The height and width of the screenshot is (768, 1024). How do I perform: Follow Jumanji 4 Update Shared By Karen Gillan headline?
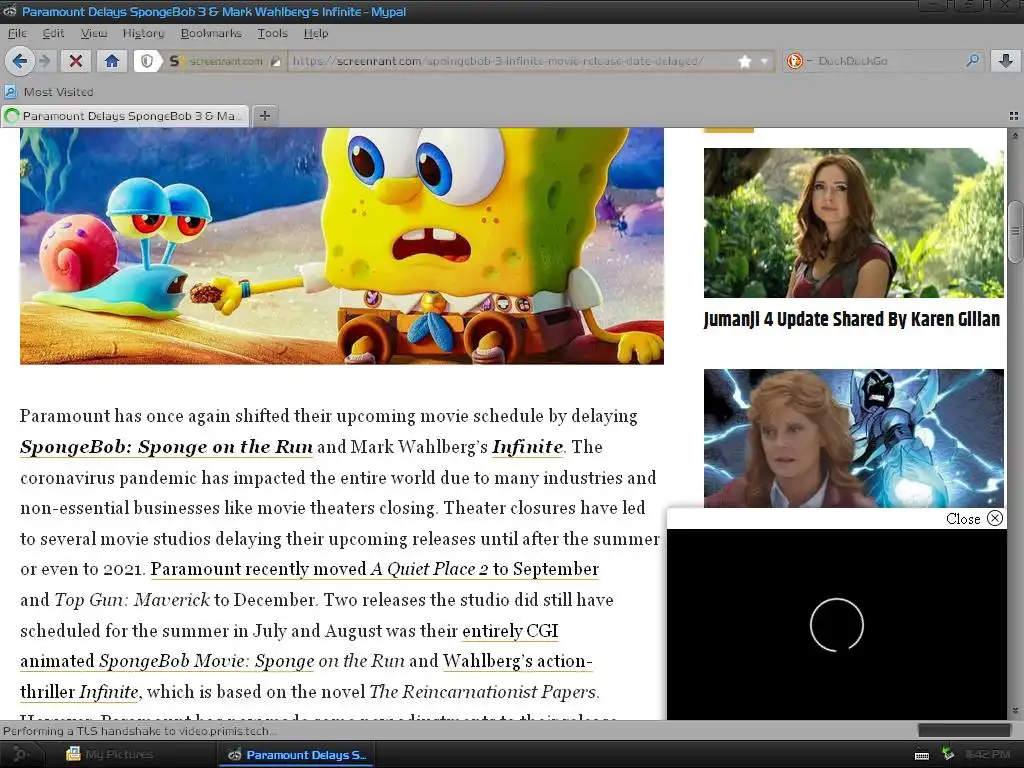[x=852, y=319]
